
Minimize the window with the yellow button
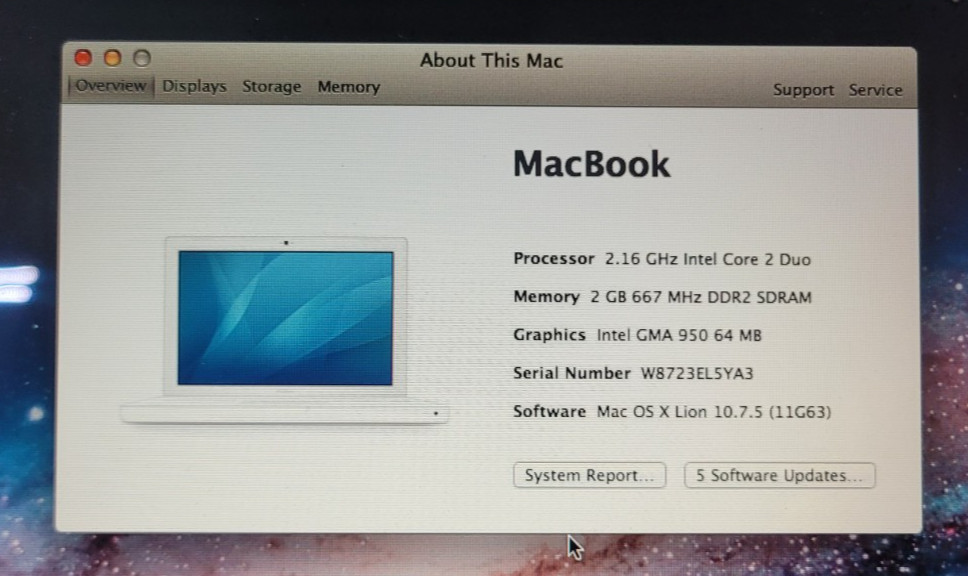112,58
